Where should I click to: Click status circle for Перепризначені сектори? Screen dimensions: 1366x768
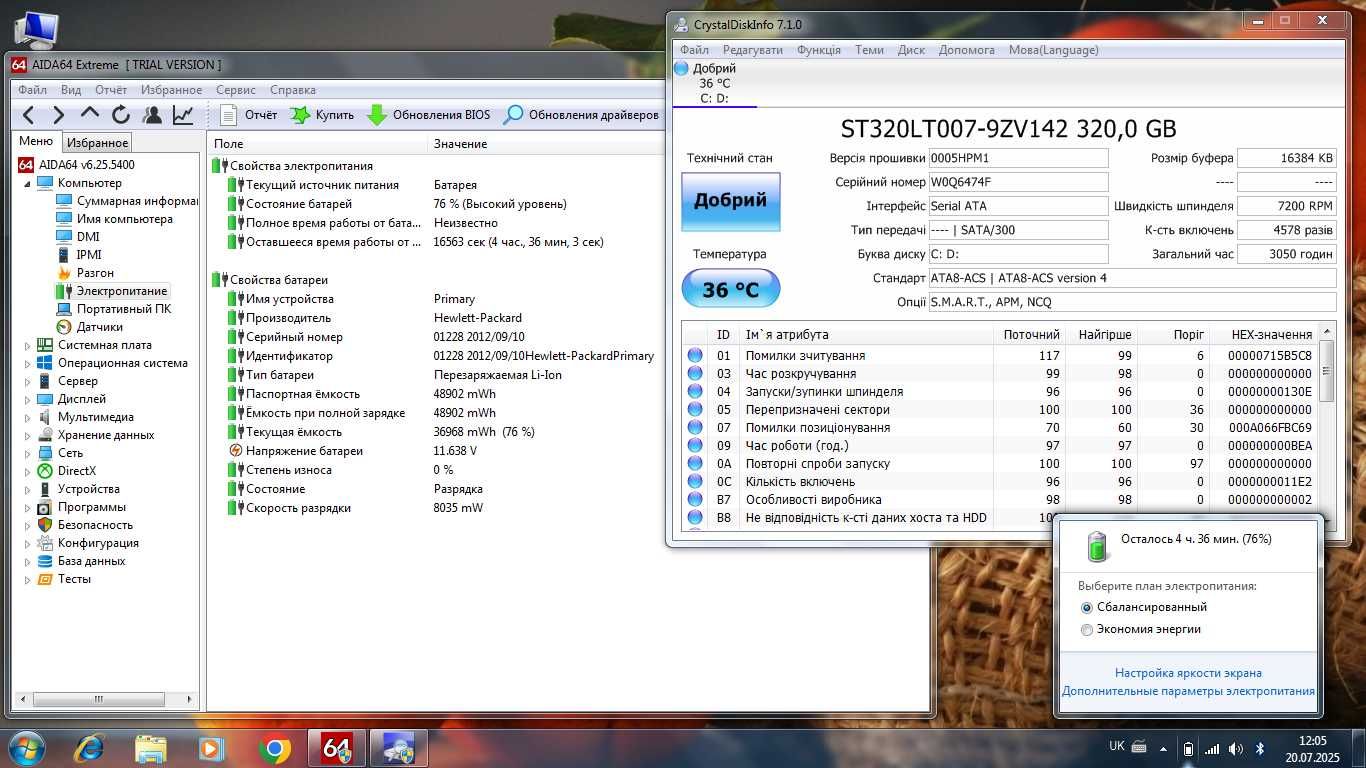tap(695, 410)
